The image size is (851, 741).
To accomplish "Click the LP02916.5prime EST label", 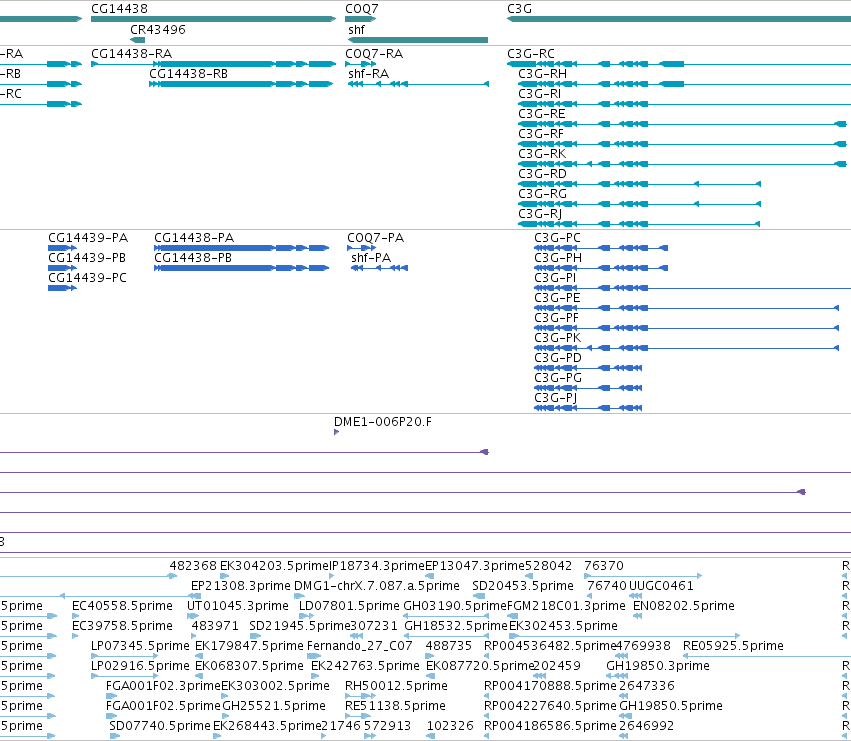I will 140,666.
